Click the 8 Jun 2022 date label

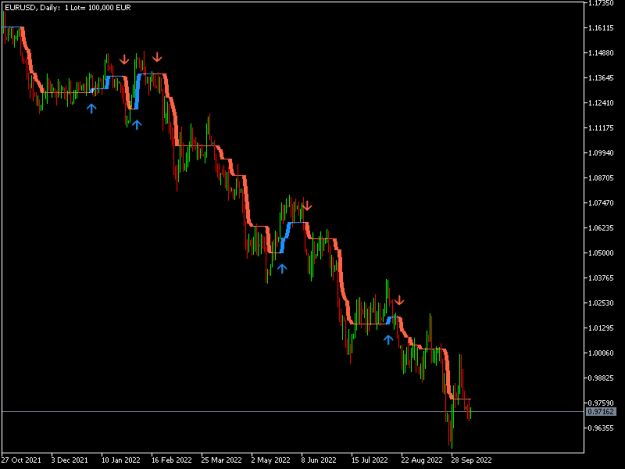tap(318, 460)
